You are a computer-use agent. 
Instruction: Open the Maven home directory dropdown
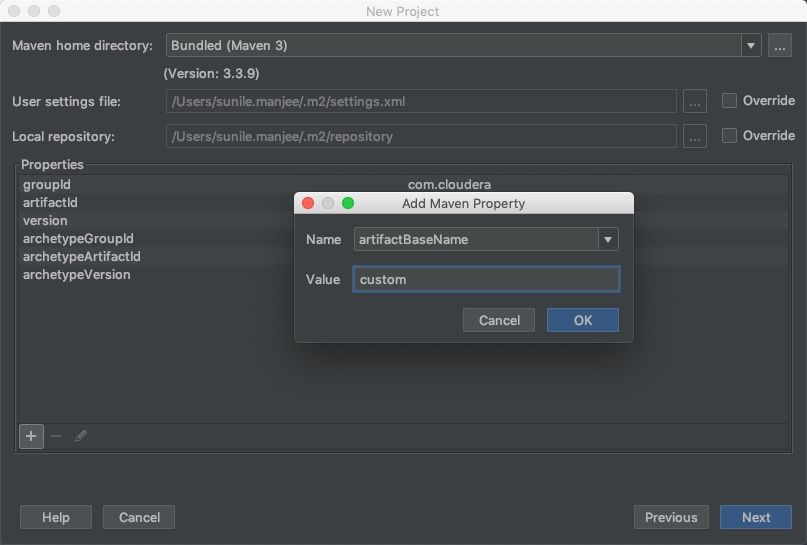pyautogui.click(x=751, y=45)
